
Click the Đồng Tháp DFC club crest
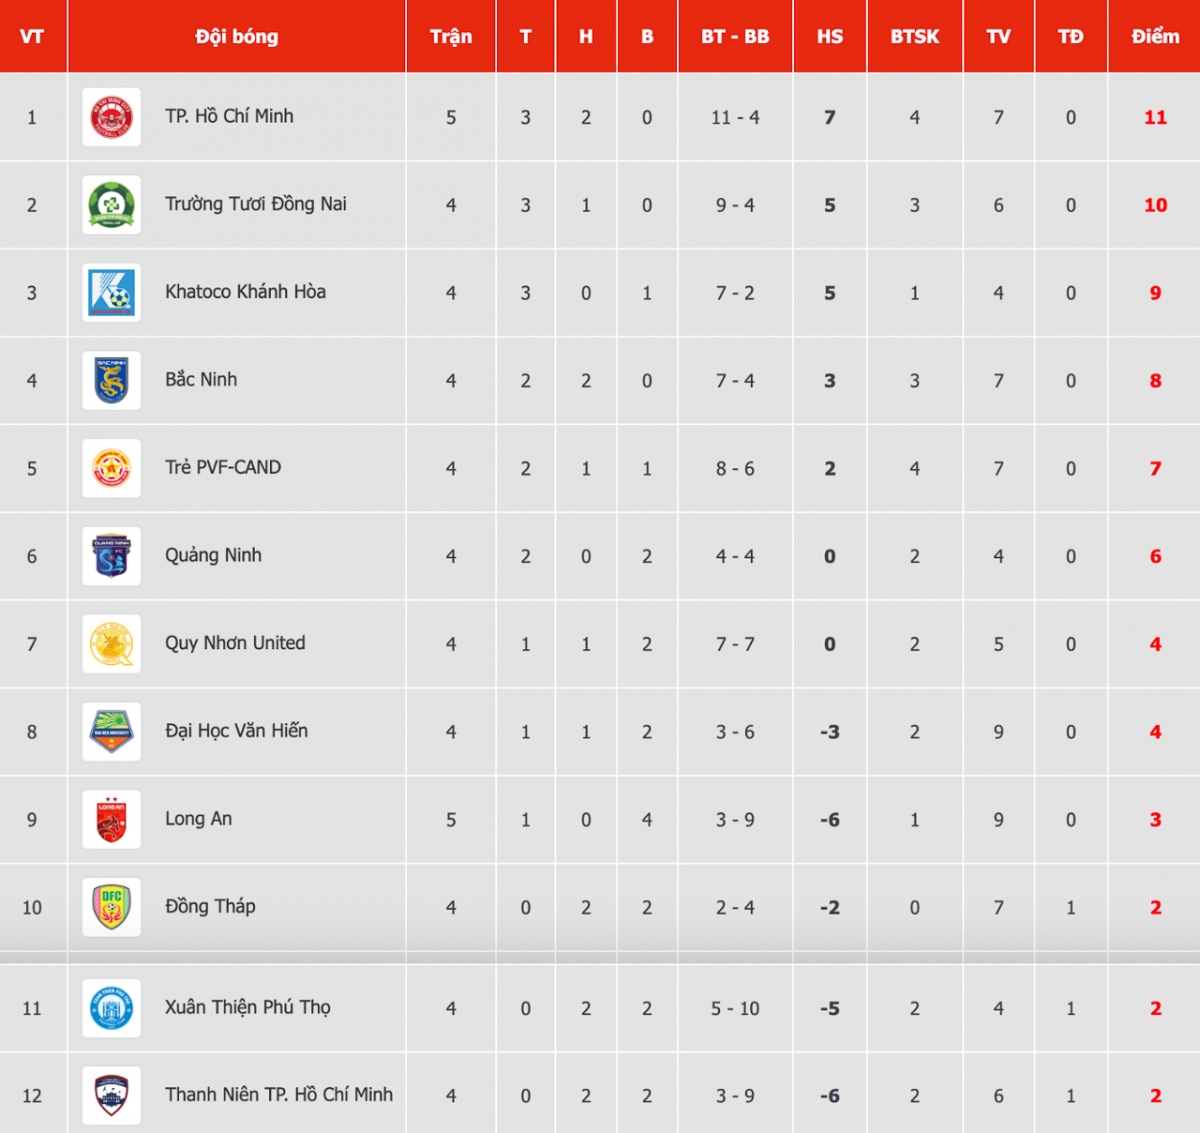click(x=111, y=907)
